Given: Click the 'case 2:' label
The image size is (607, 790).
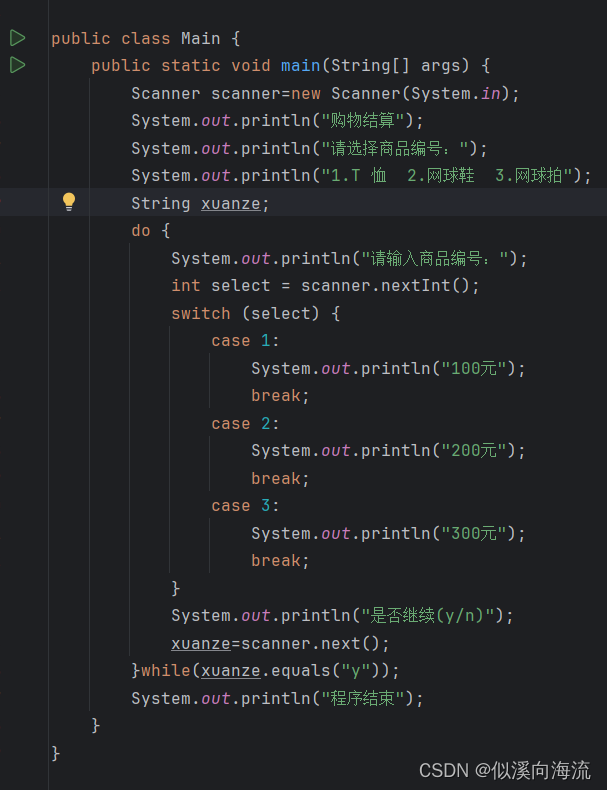Looking at the screenshot, I should click(245, 423).
